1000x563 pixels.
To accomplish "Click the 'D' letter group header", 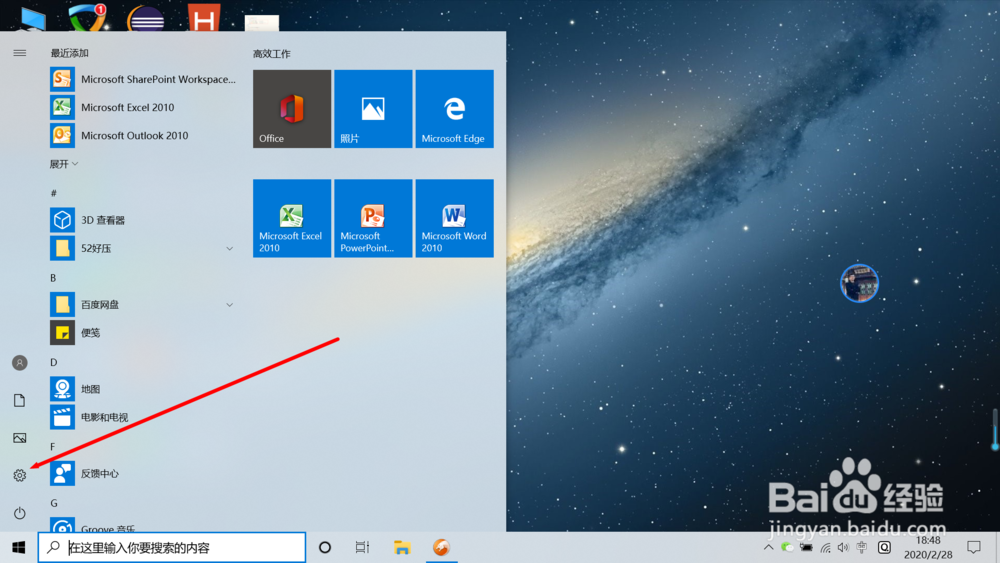I will click(x=54, y=362).
